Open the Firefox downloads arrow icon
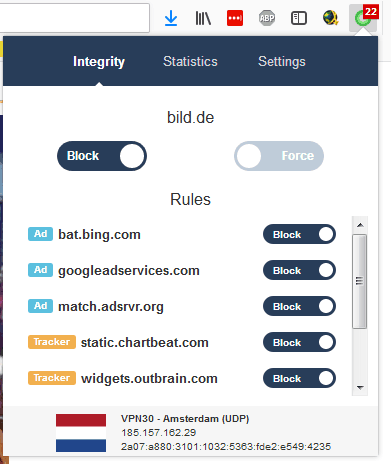The height and width of the screenshot is (464, 391). pos(171,18)
